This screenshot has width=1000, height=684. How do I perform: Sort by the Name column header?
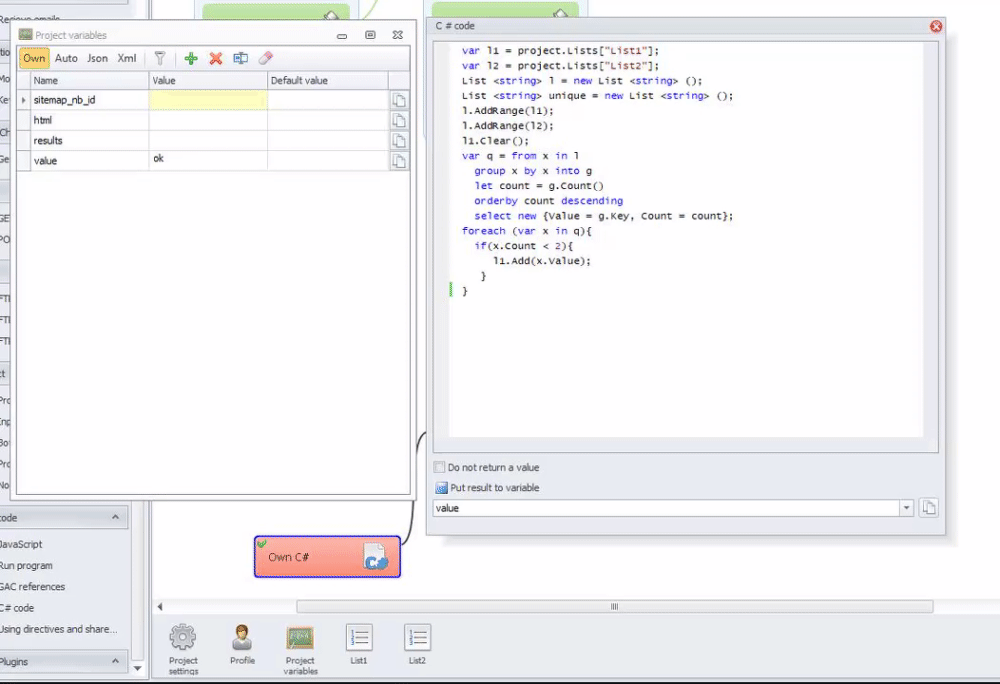(x=89, y=80)
